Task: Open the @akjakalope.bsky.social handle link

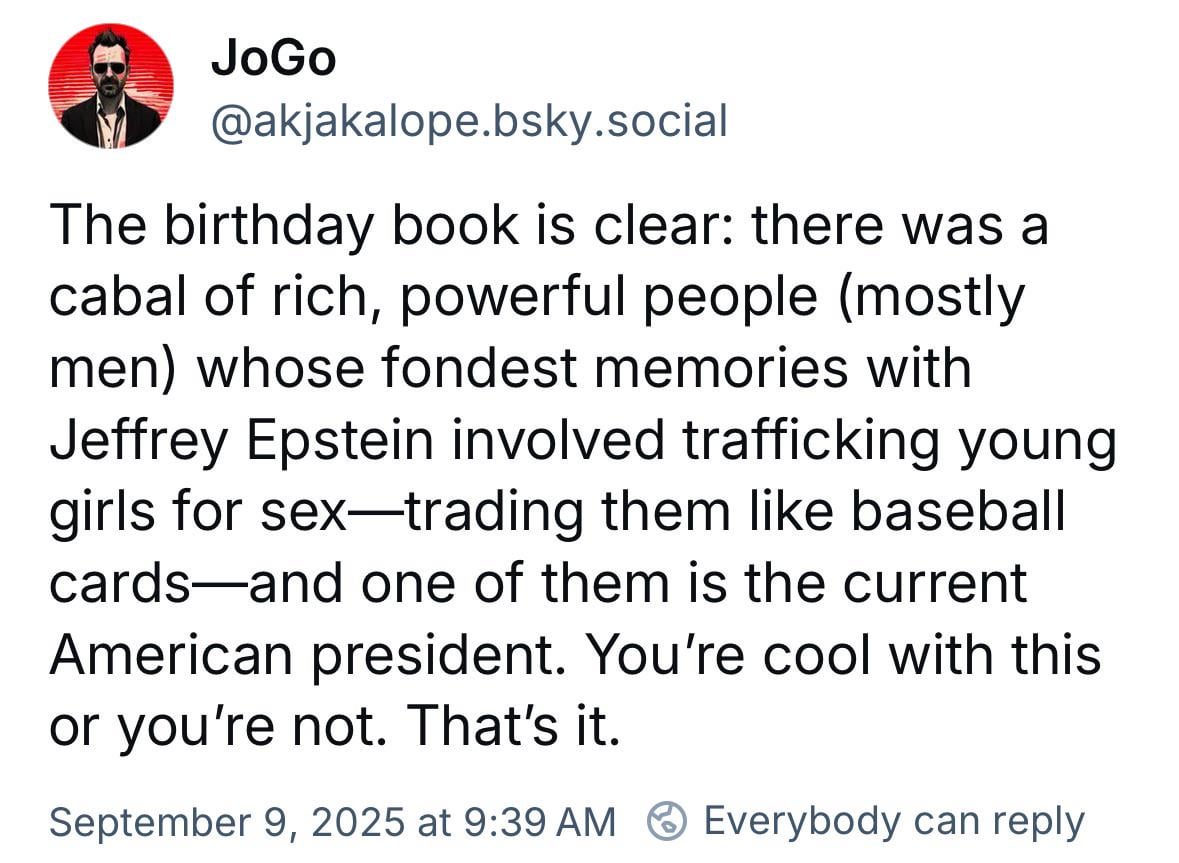Action: click(469, 122)
